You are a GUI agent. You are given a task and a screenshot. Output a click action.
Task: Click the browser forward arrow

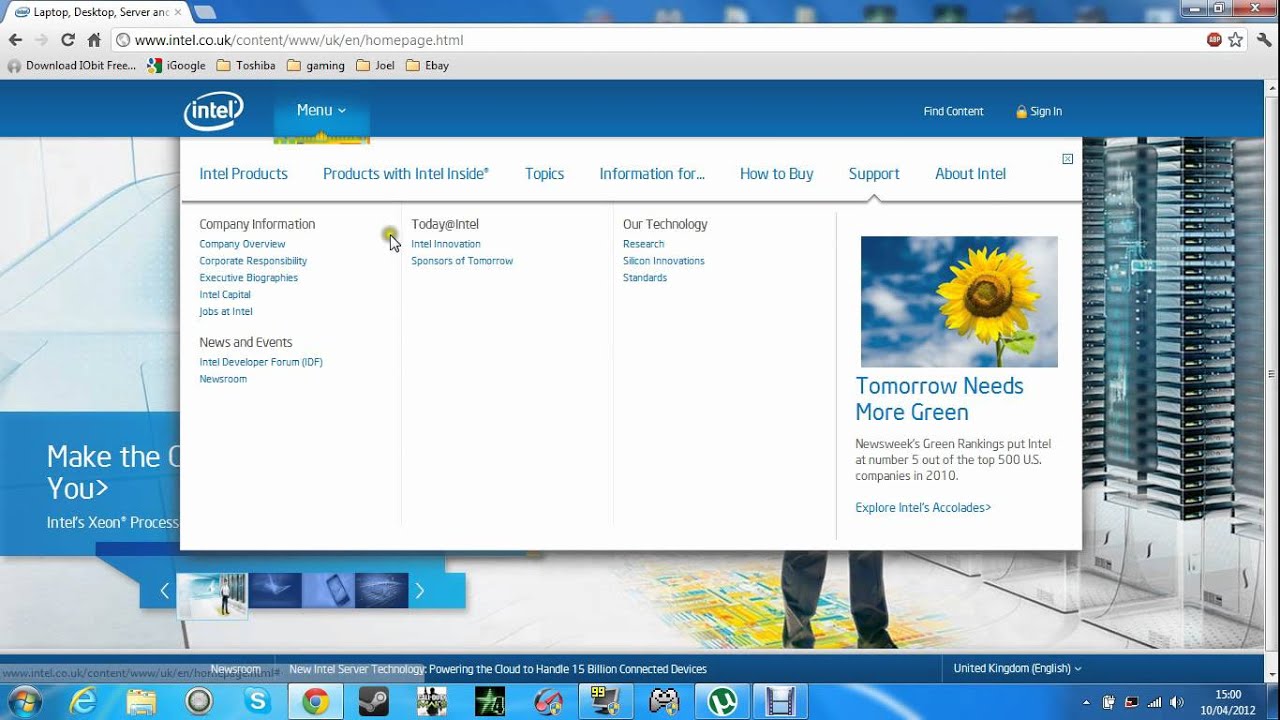[x=41, y=40]
